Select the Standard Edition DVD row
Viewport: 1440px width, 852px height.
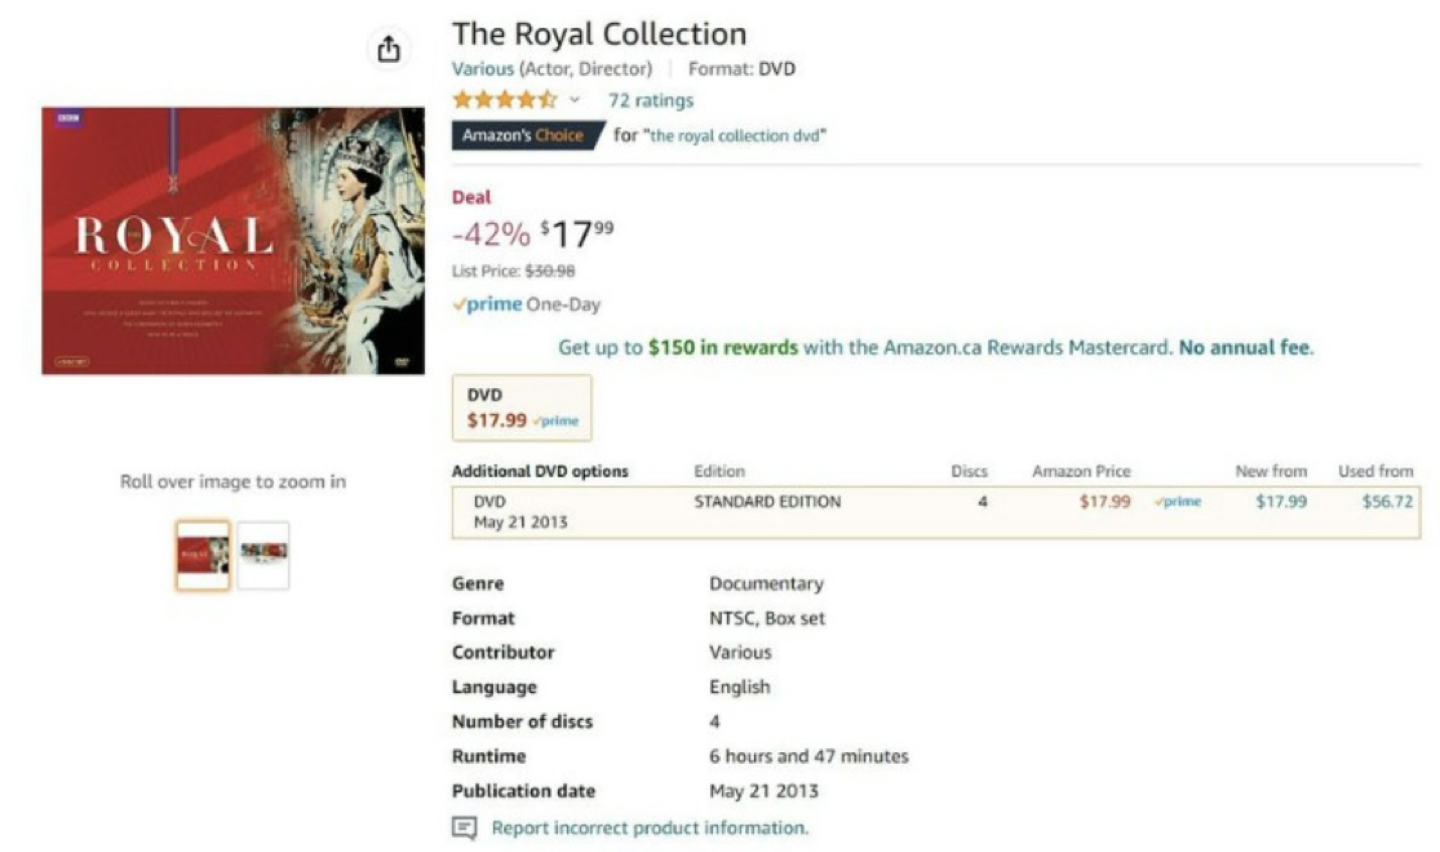(x=936, y=512)
